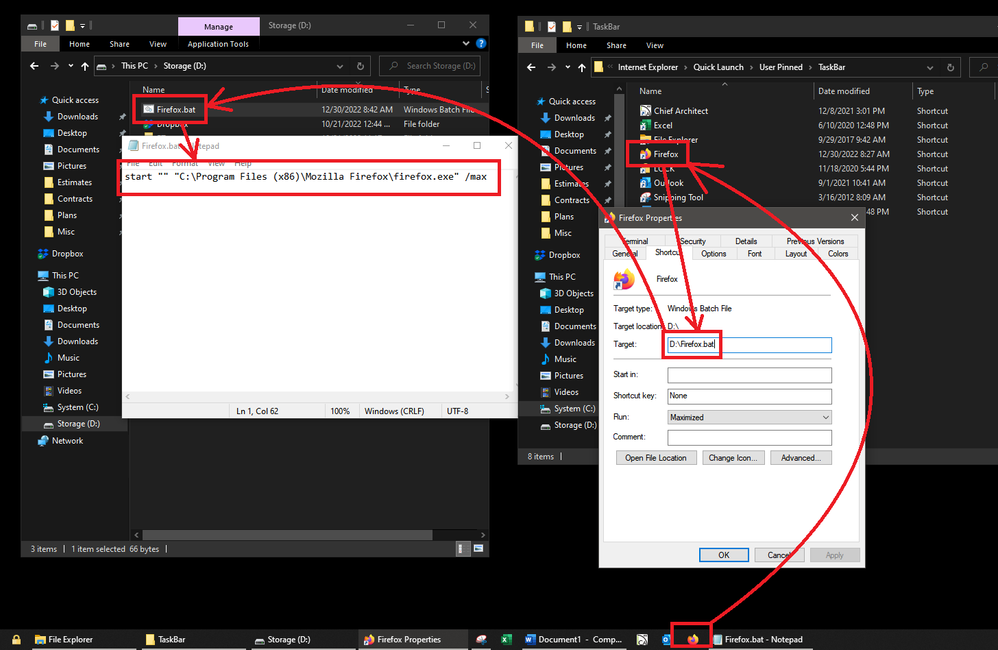Click User Pinned breadcrumb in TaskBar address bar
This screenshot has width=998, height=650.
point(780,67)
